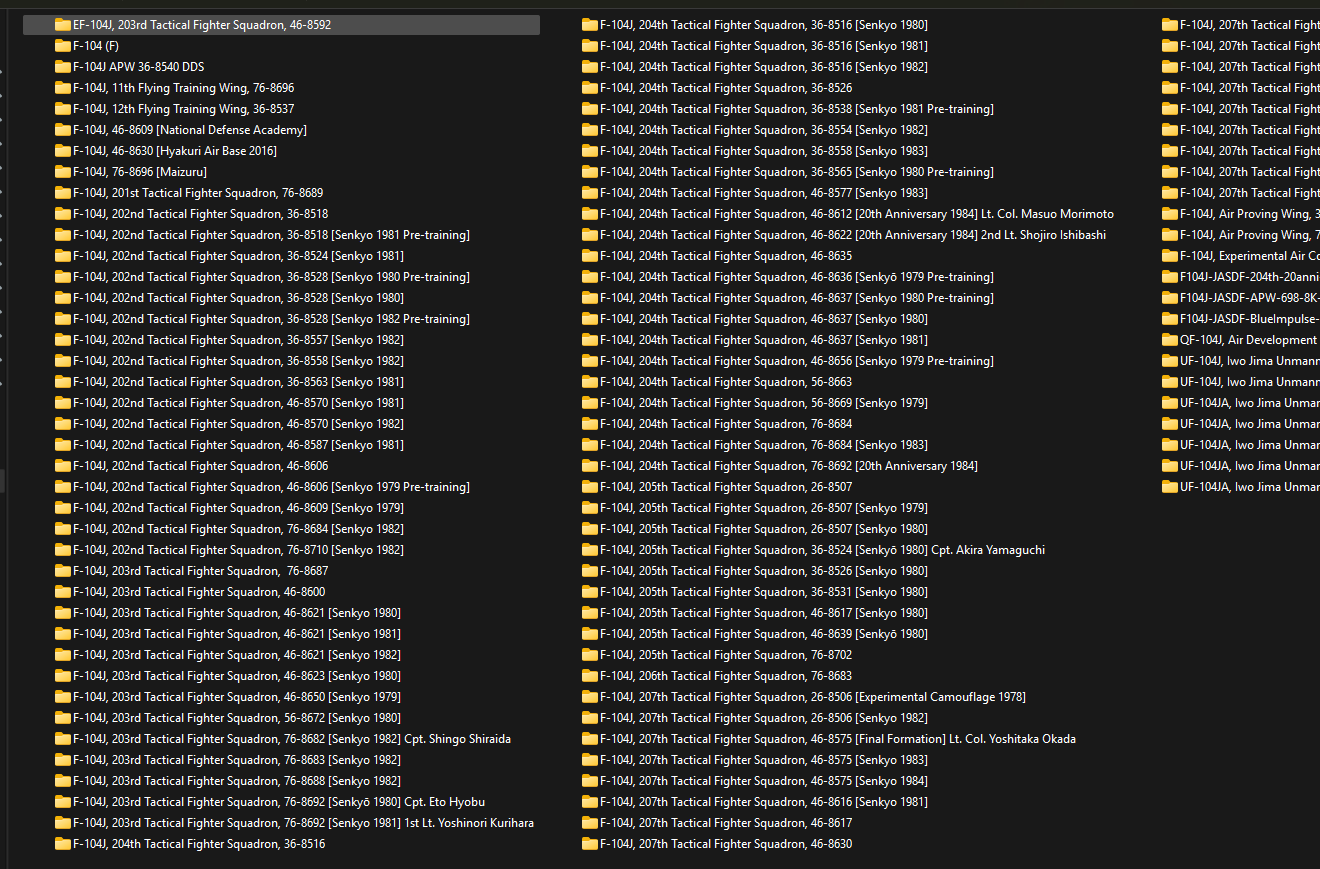Click folder icon of 204th Squadron 46-8622 Shojiro Ishibashi
The image size is (1320, 869).
coord(590,235)
